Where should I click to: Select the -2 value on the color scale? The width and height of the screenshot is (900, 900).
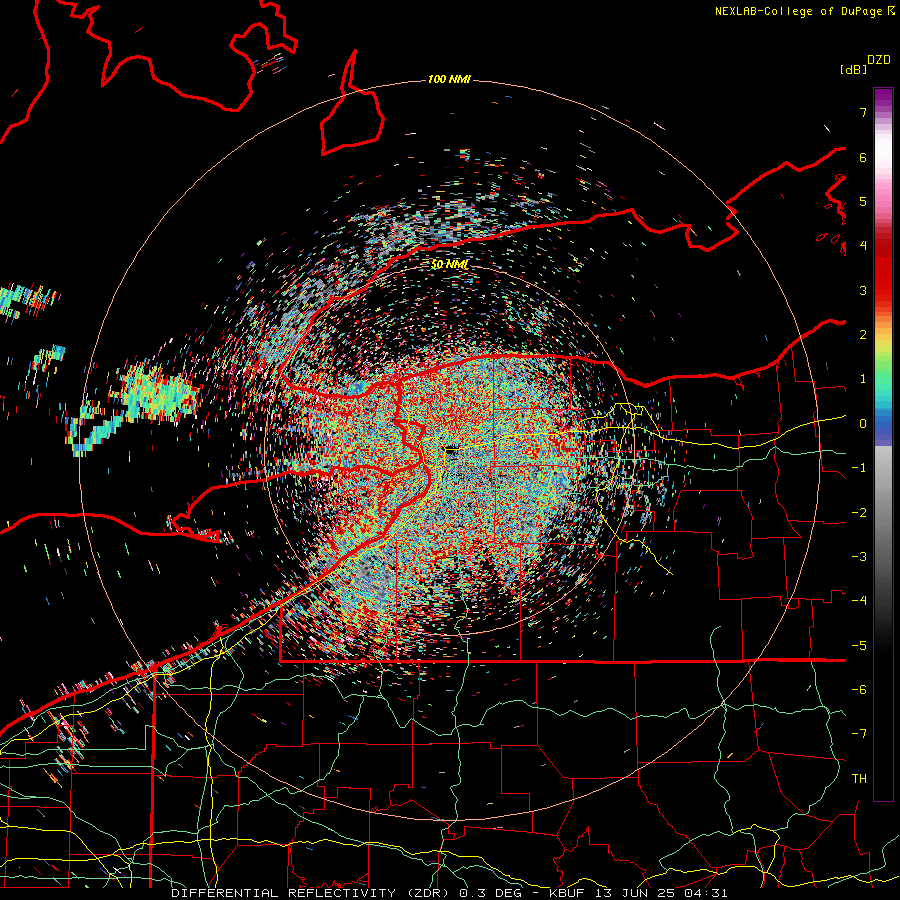[x=859, y=513]
